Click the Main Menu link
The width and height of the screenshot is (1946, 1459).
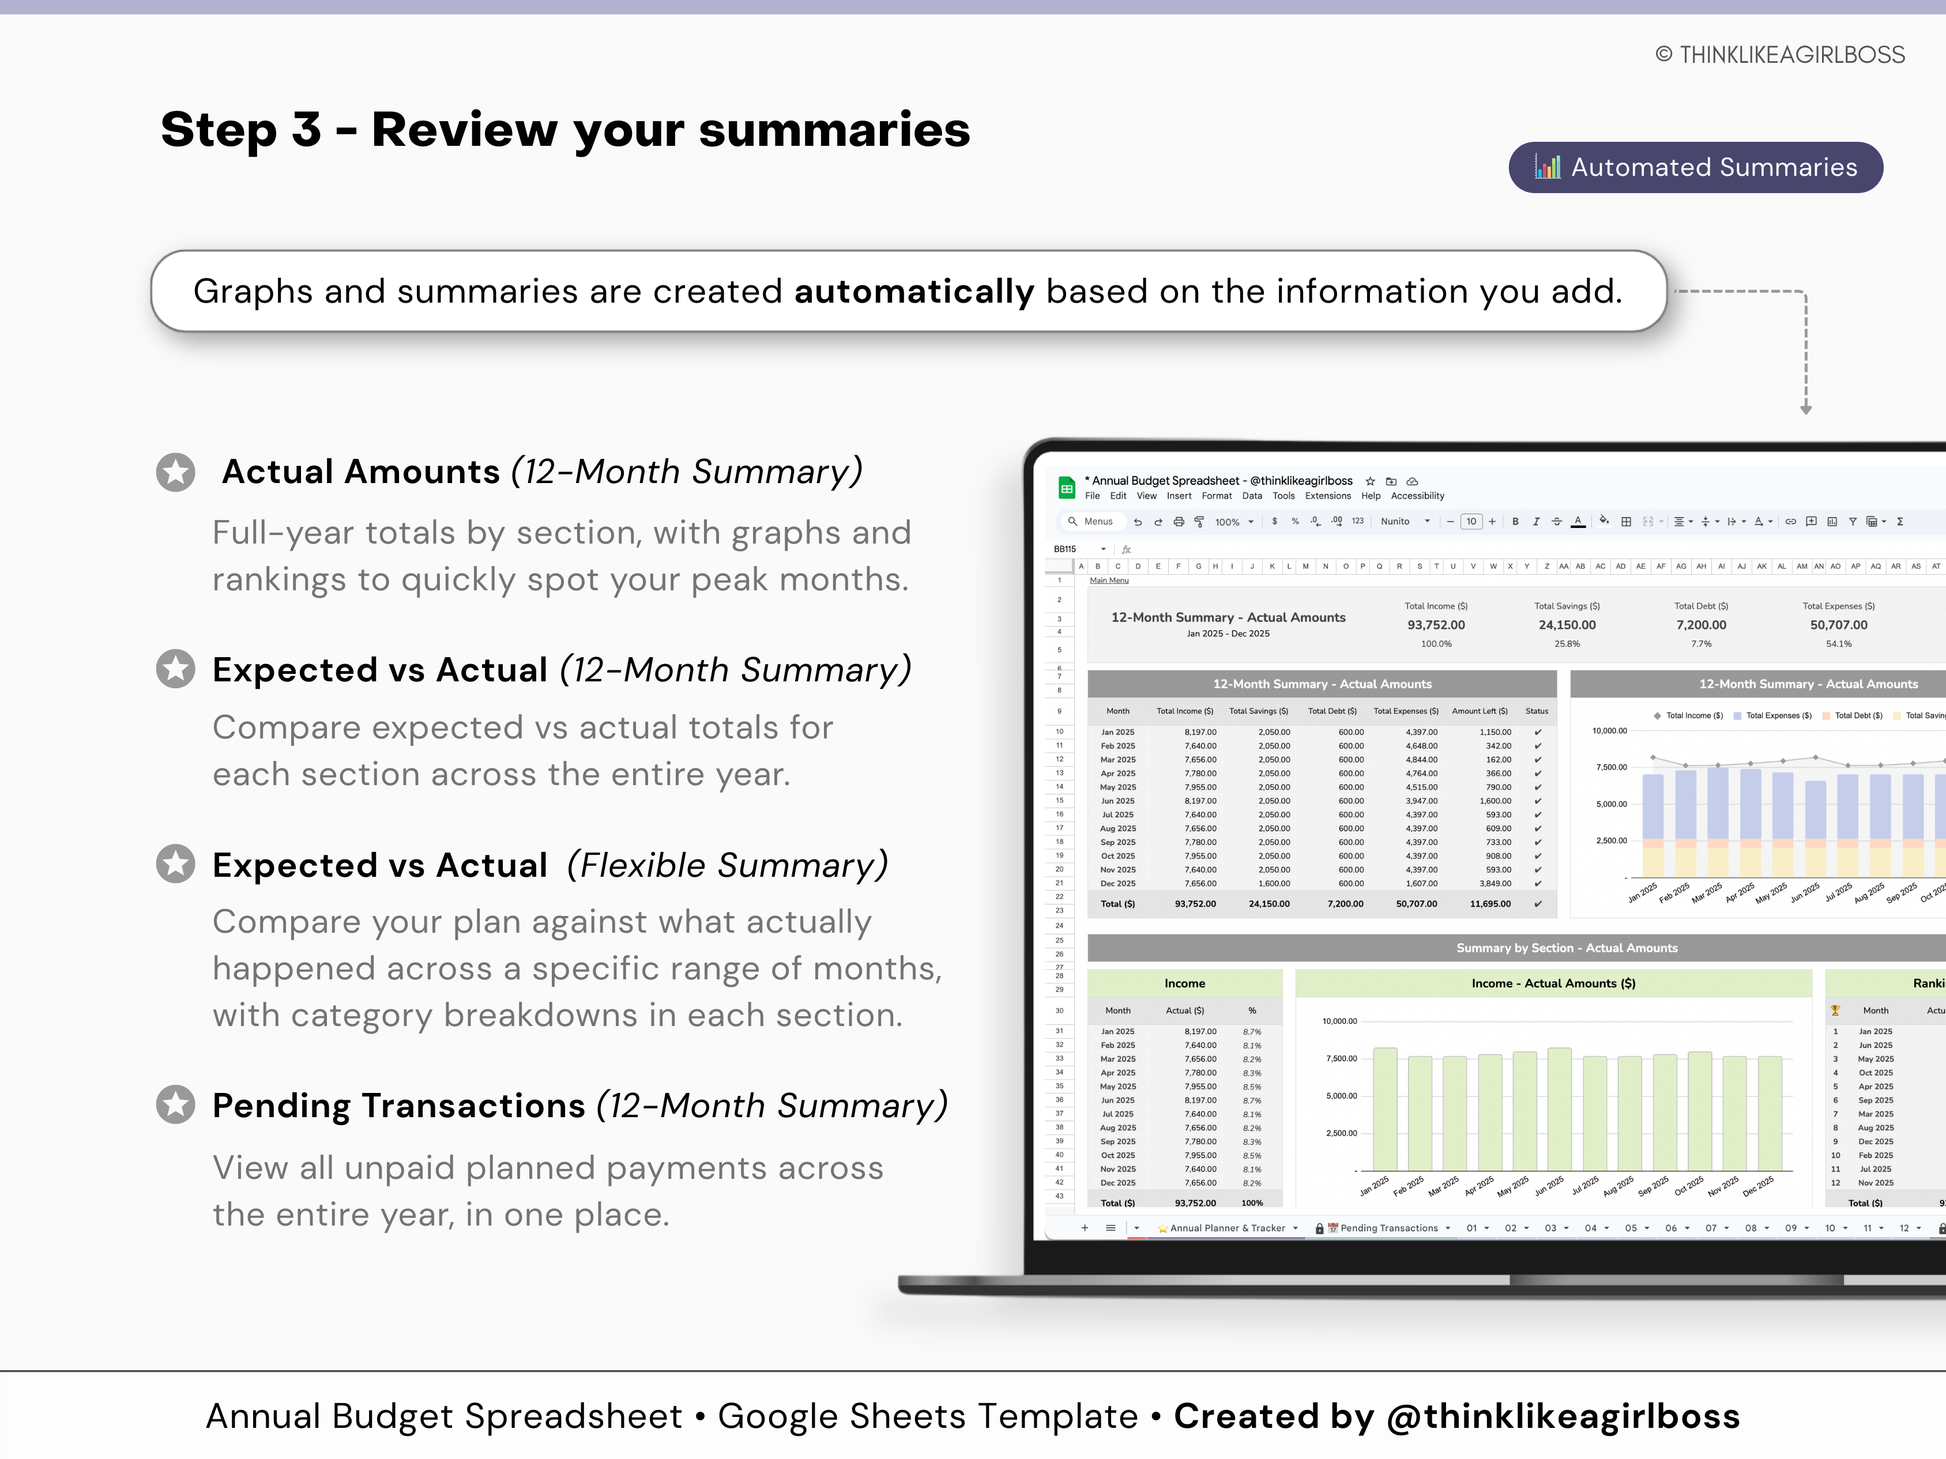(x=1109, y=580)
